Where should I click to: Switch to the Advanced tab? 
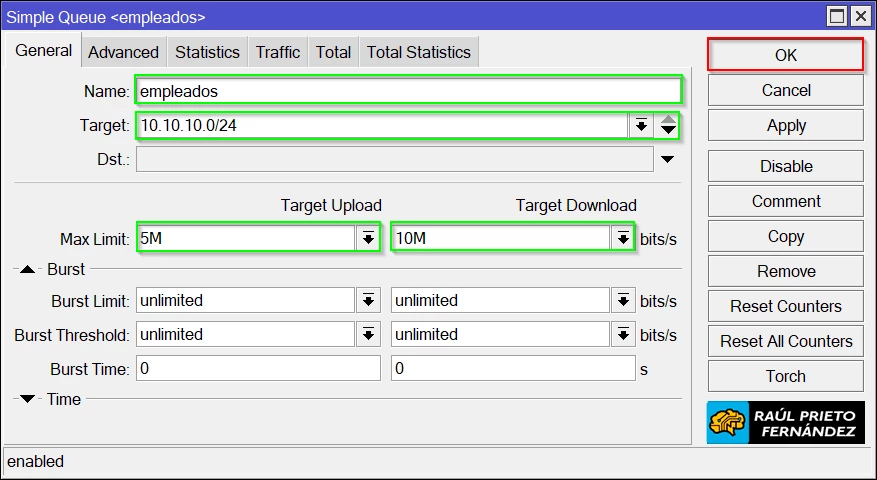123,52
